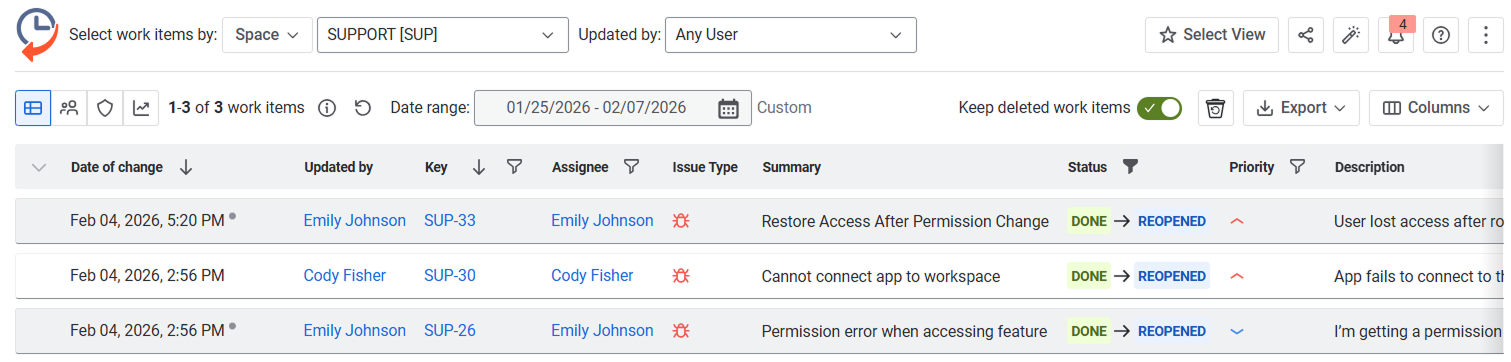
Task: Open the help question mark icon
Action: pos(1440,35)
